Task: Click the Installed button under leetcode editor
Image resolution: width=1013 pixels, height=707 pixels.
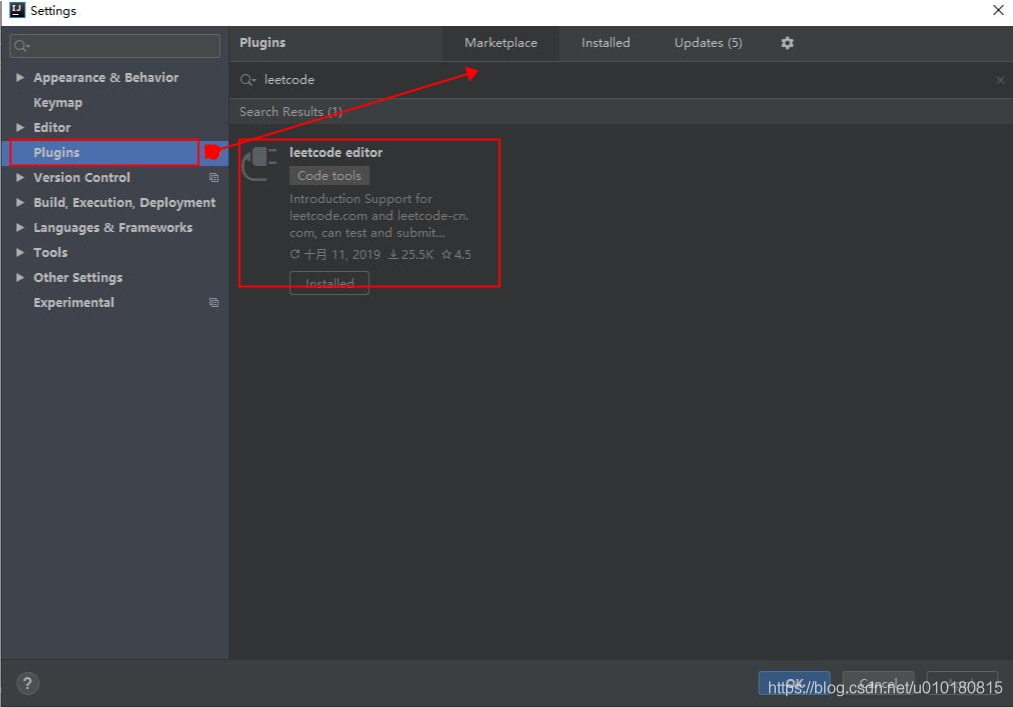Action: pyautogui.click(x=329, y=283)
